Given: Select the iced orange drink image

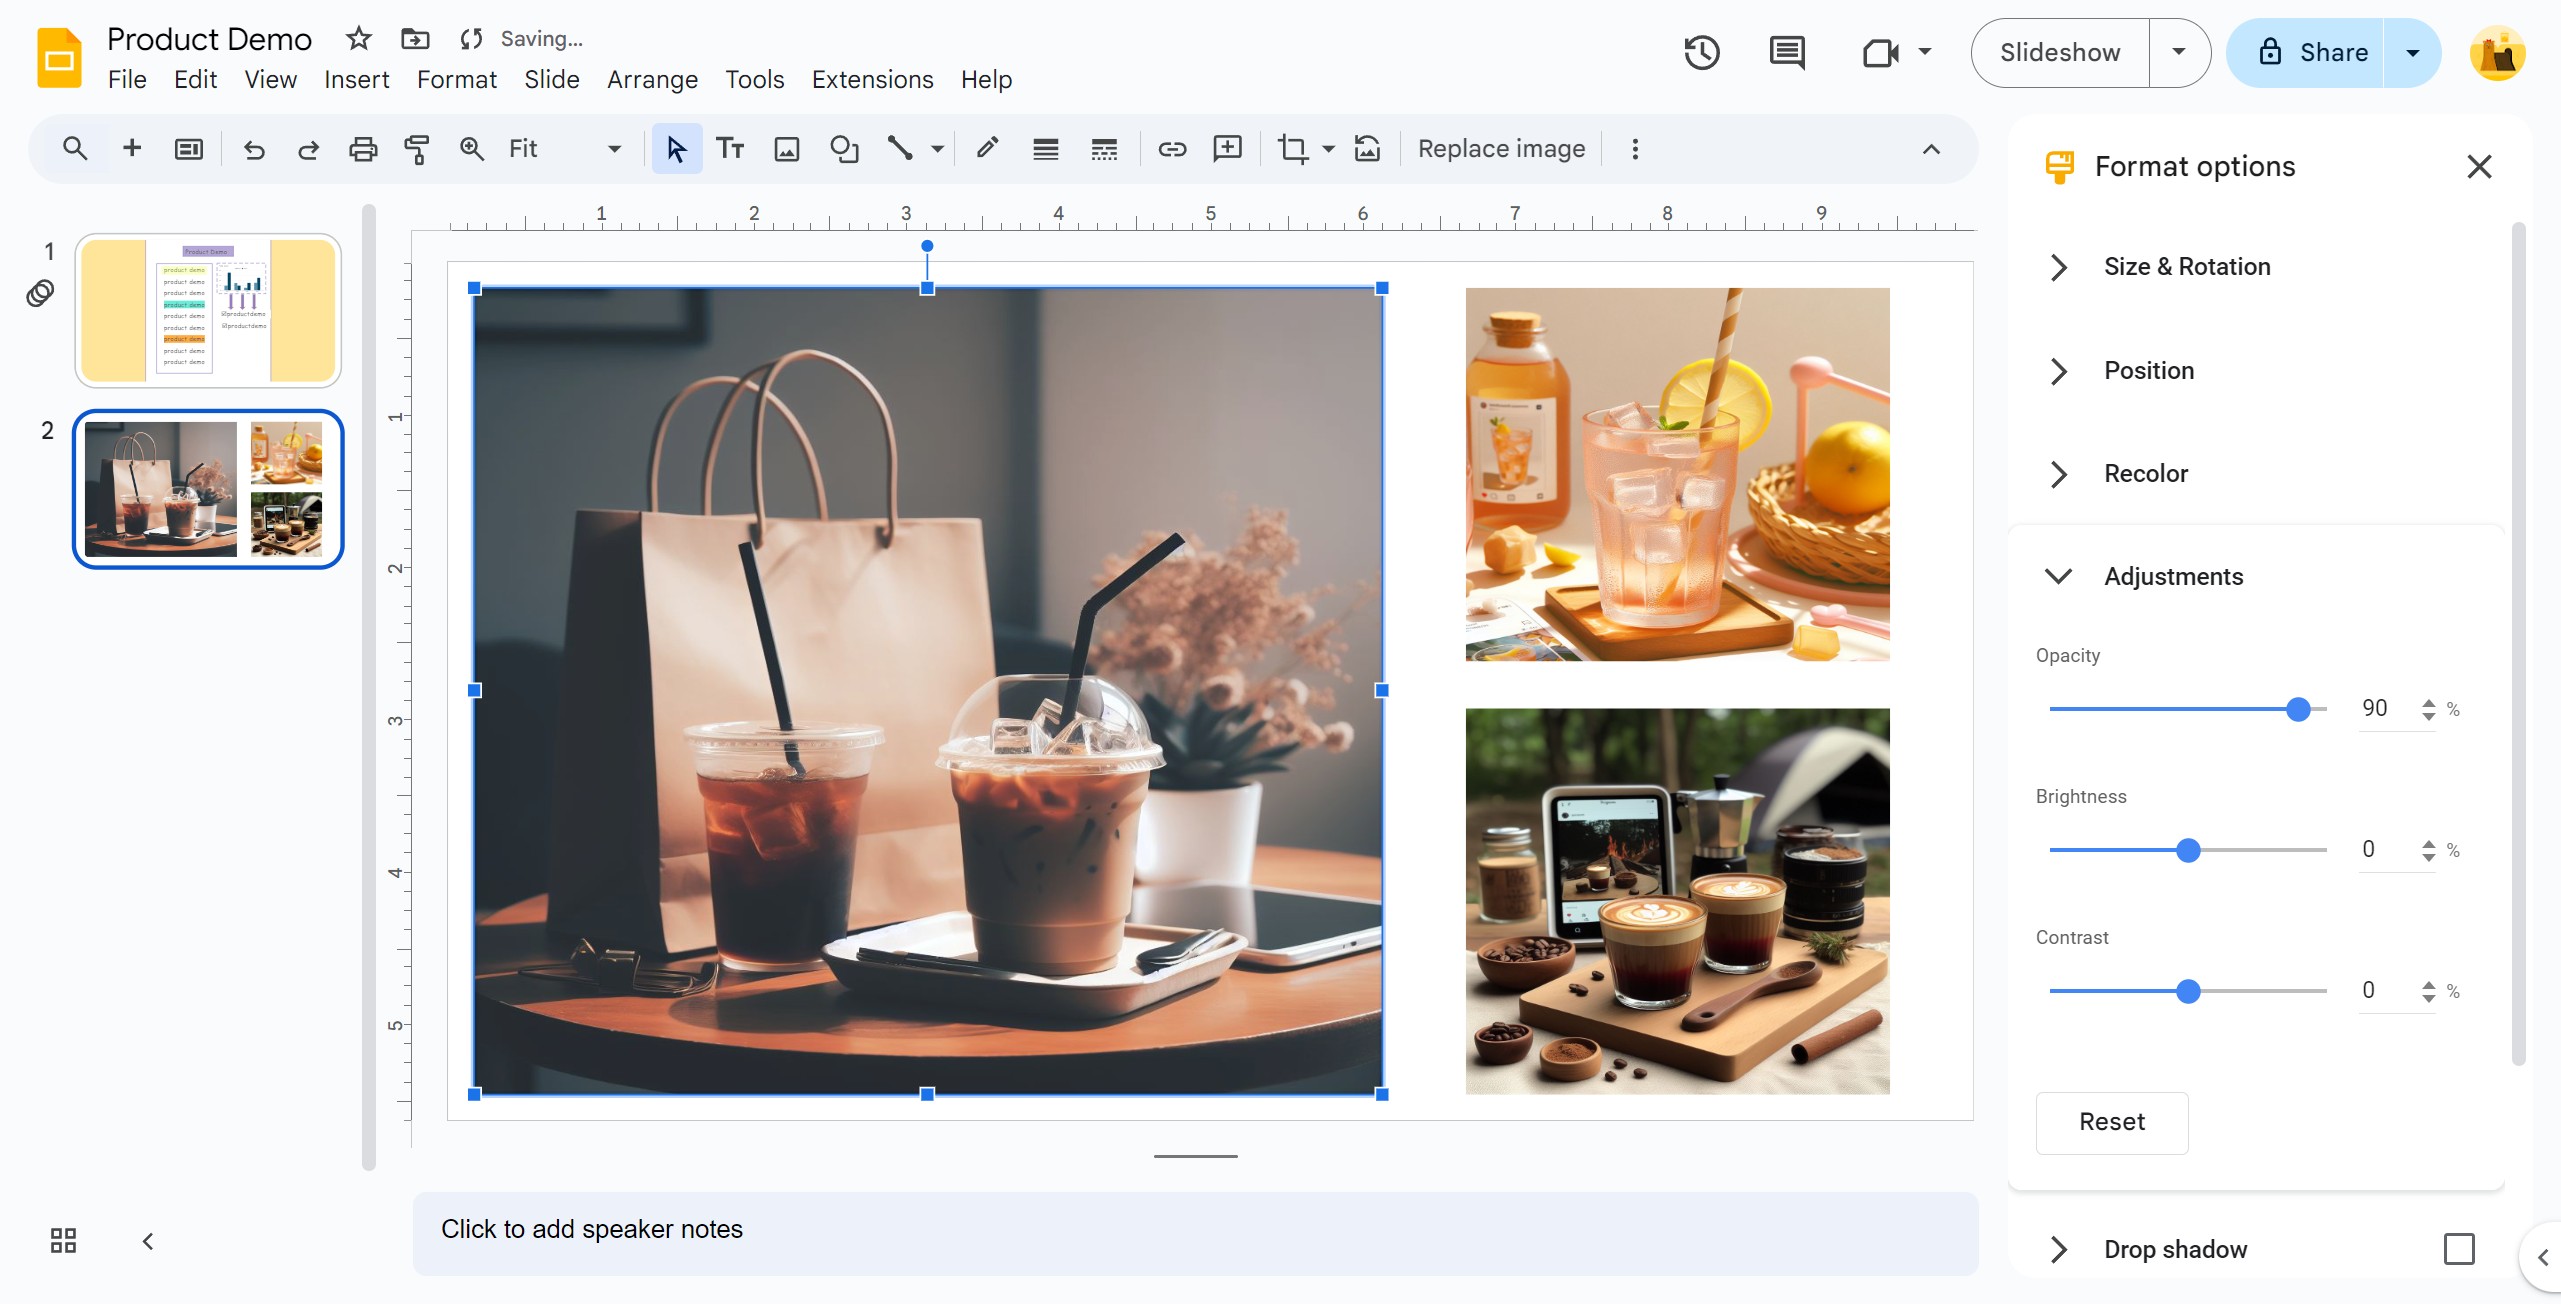Looking at the screenshot, I should [x=1677, y=474].
